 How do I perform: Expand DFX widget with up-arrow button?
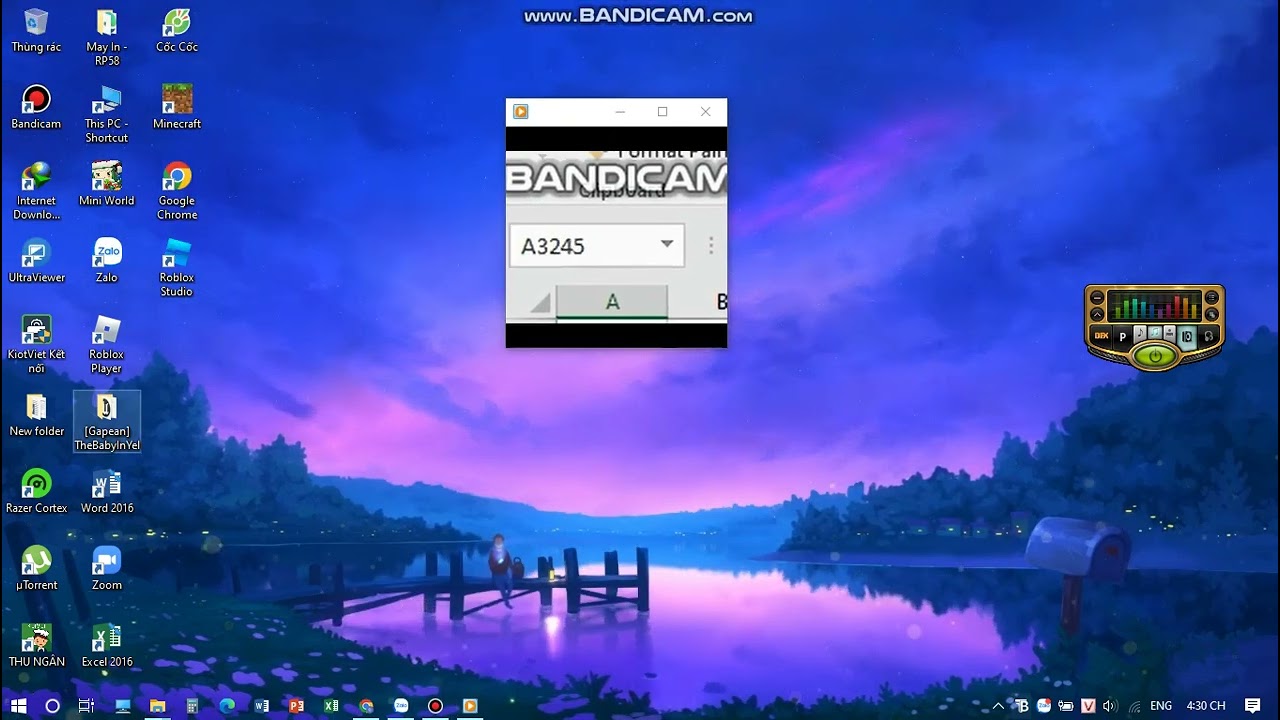(x=1097, y=315)
